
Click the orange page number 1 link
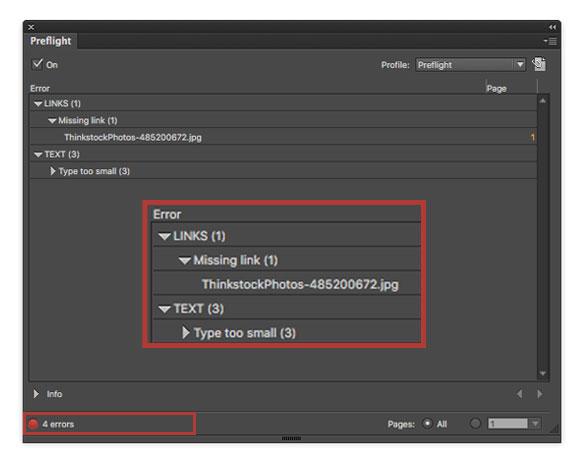point(533,138)
